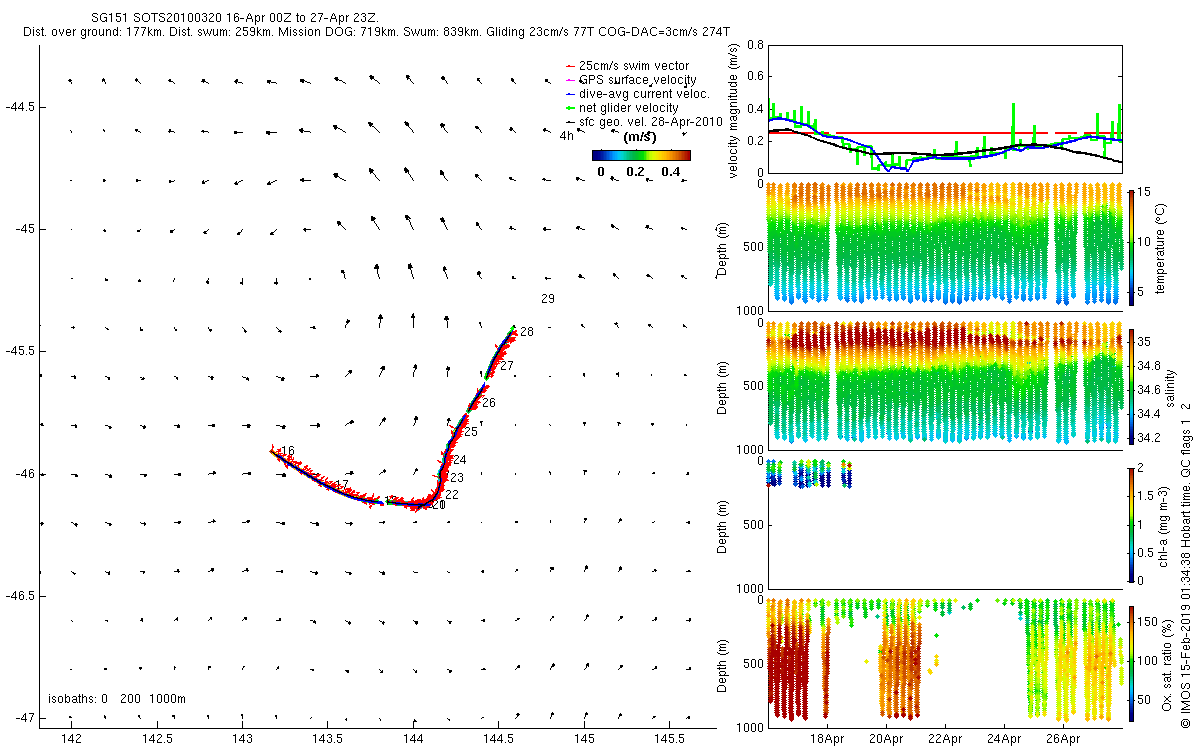Click the "0.8" tick on velocity magnitude axis
The image size is (1200, 750).
(755, 45)
